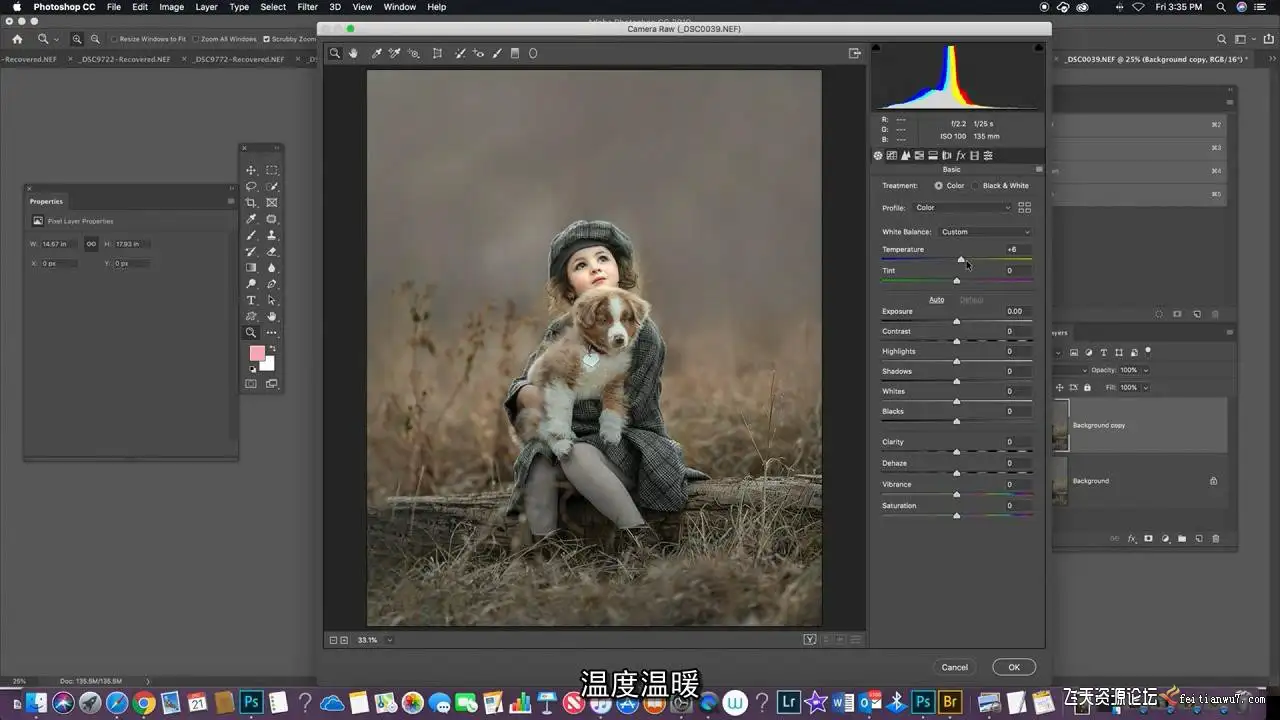The image size is (1280, 720).
Task: Click the Exposure slider handle
Action: pyautogui.click(x=957, y=321)
